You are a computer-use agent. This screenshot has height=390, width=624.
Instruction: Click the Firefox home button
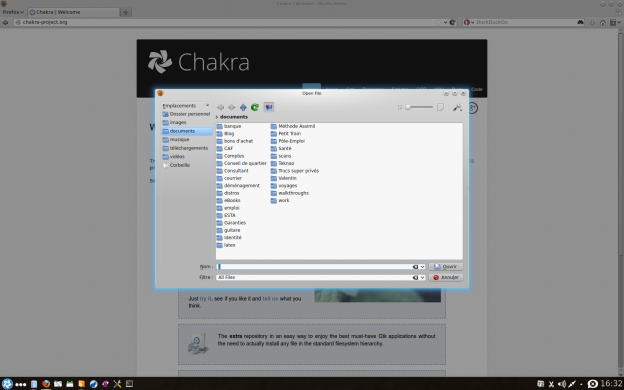[603, 23]
